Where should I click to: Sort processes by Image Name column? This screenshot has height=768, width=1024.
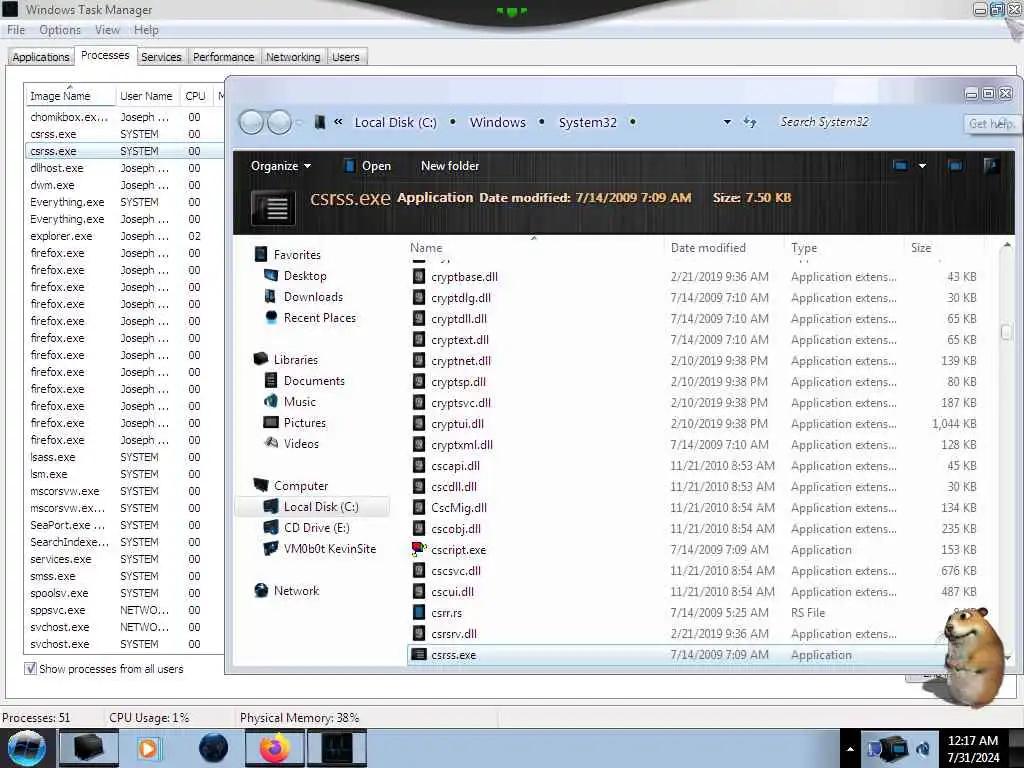click(70, 95)
